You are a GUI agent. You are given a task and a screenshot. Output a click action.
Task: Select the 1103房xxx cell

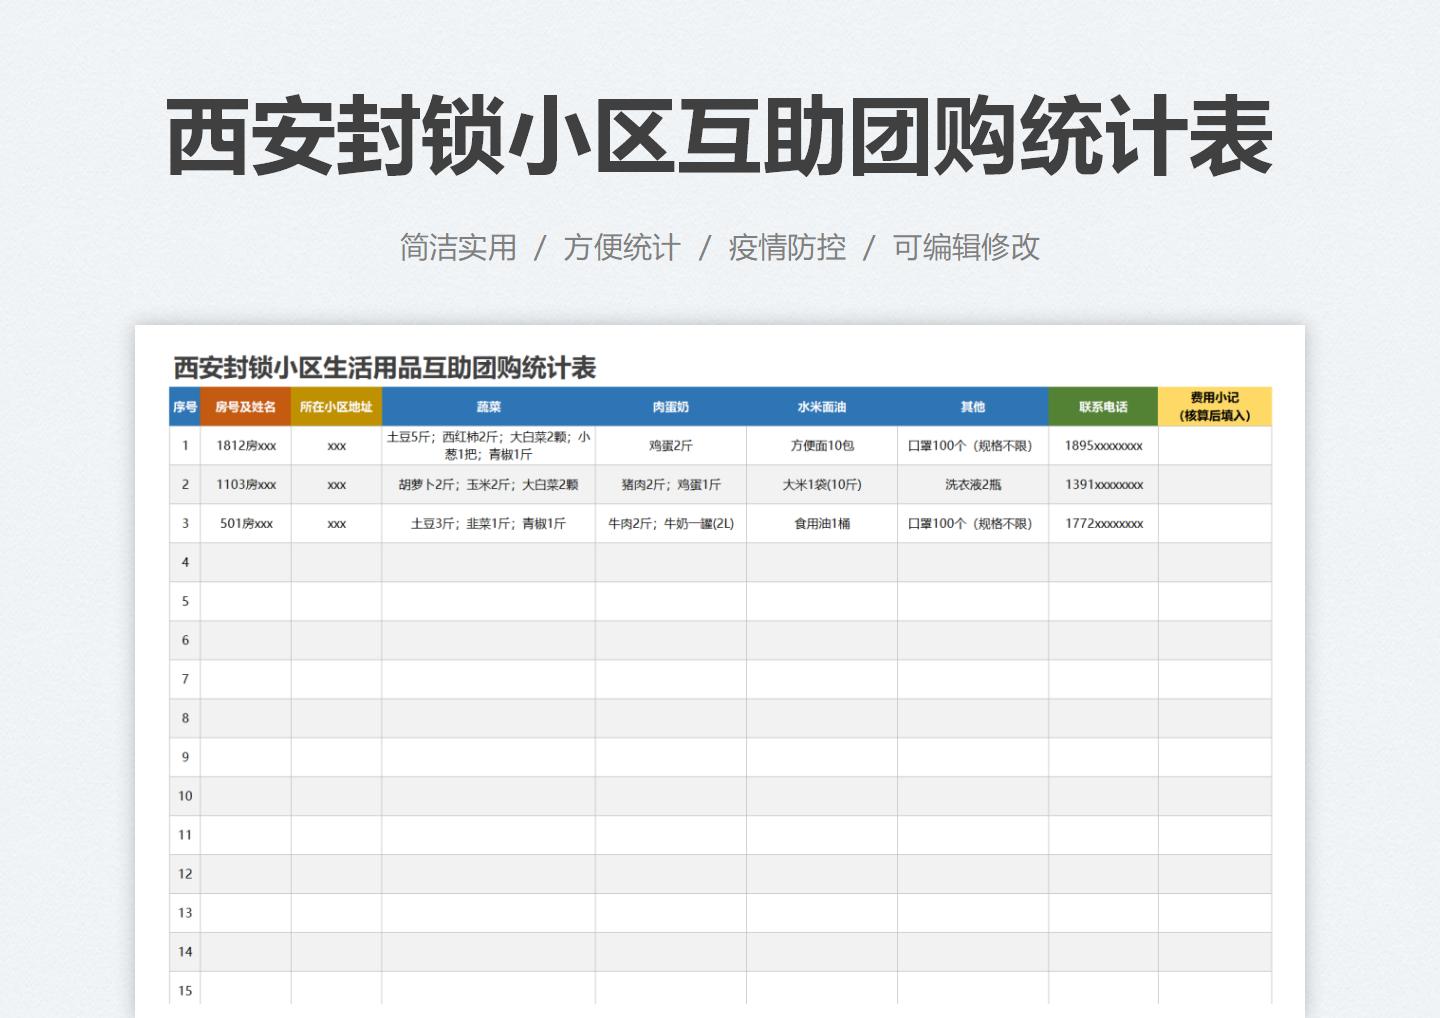tap(245, 484)
